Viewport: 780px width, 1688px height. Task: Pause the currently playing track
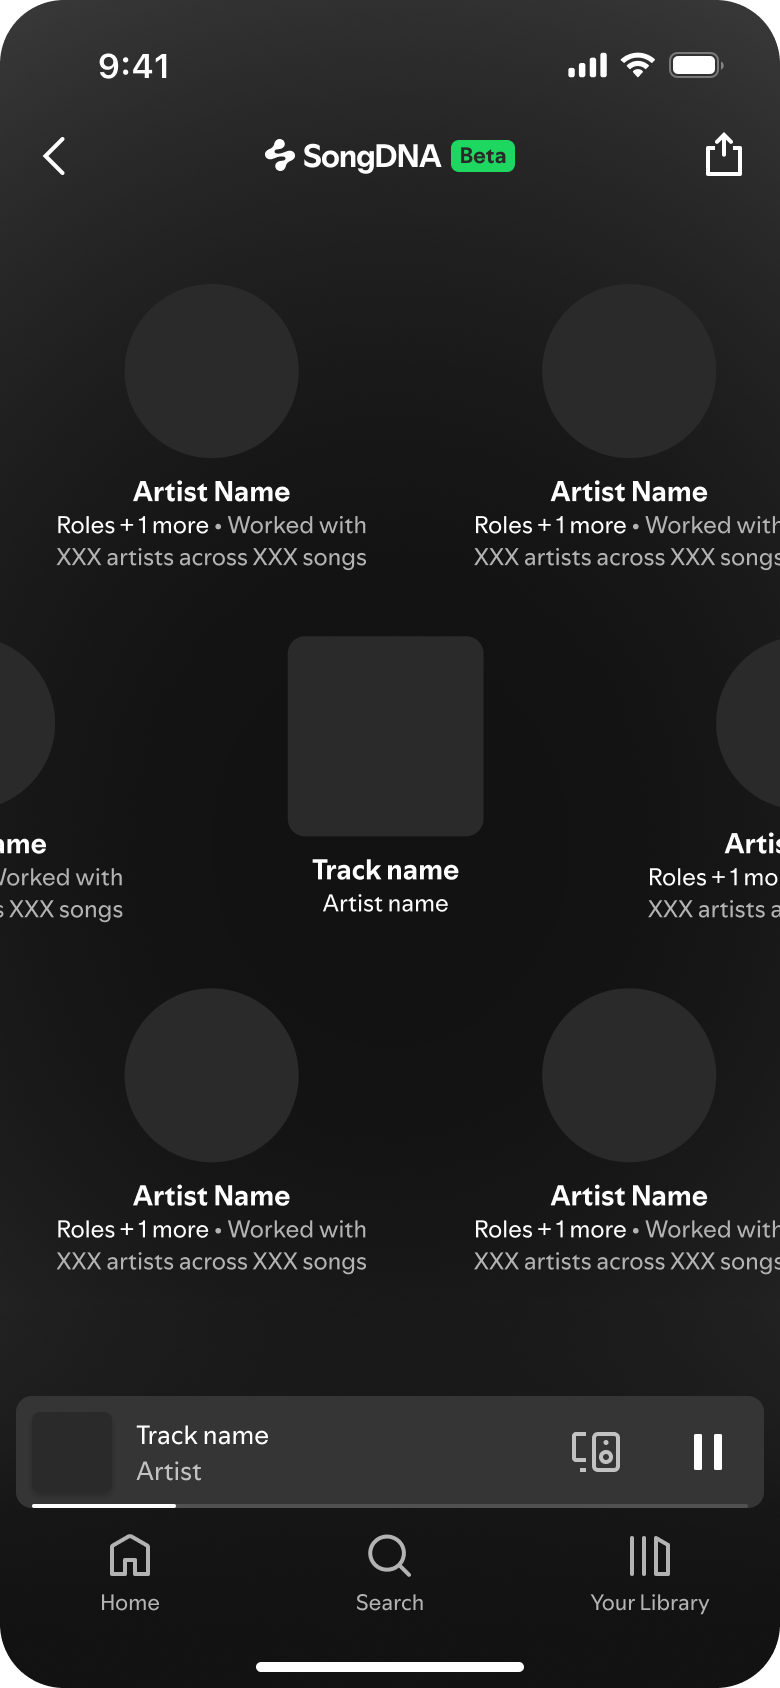(708, 1451)
